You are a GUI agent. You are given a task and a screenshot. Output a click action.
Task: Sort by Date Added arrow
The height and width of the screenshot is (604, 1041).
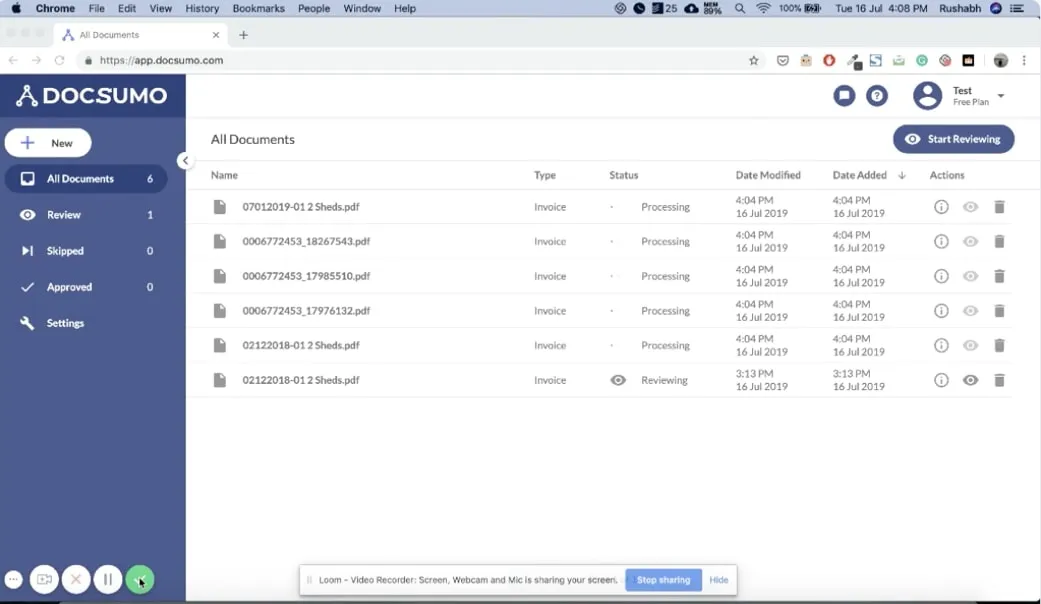(902, 175)
